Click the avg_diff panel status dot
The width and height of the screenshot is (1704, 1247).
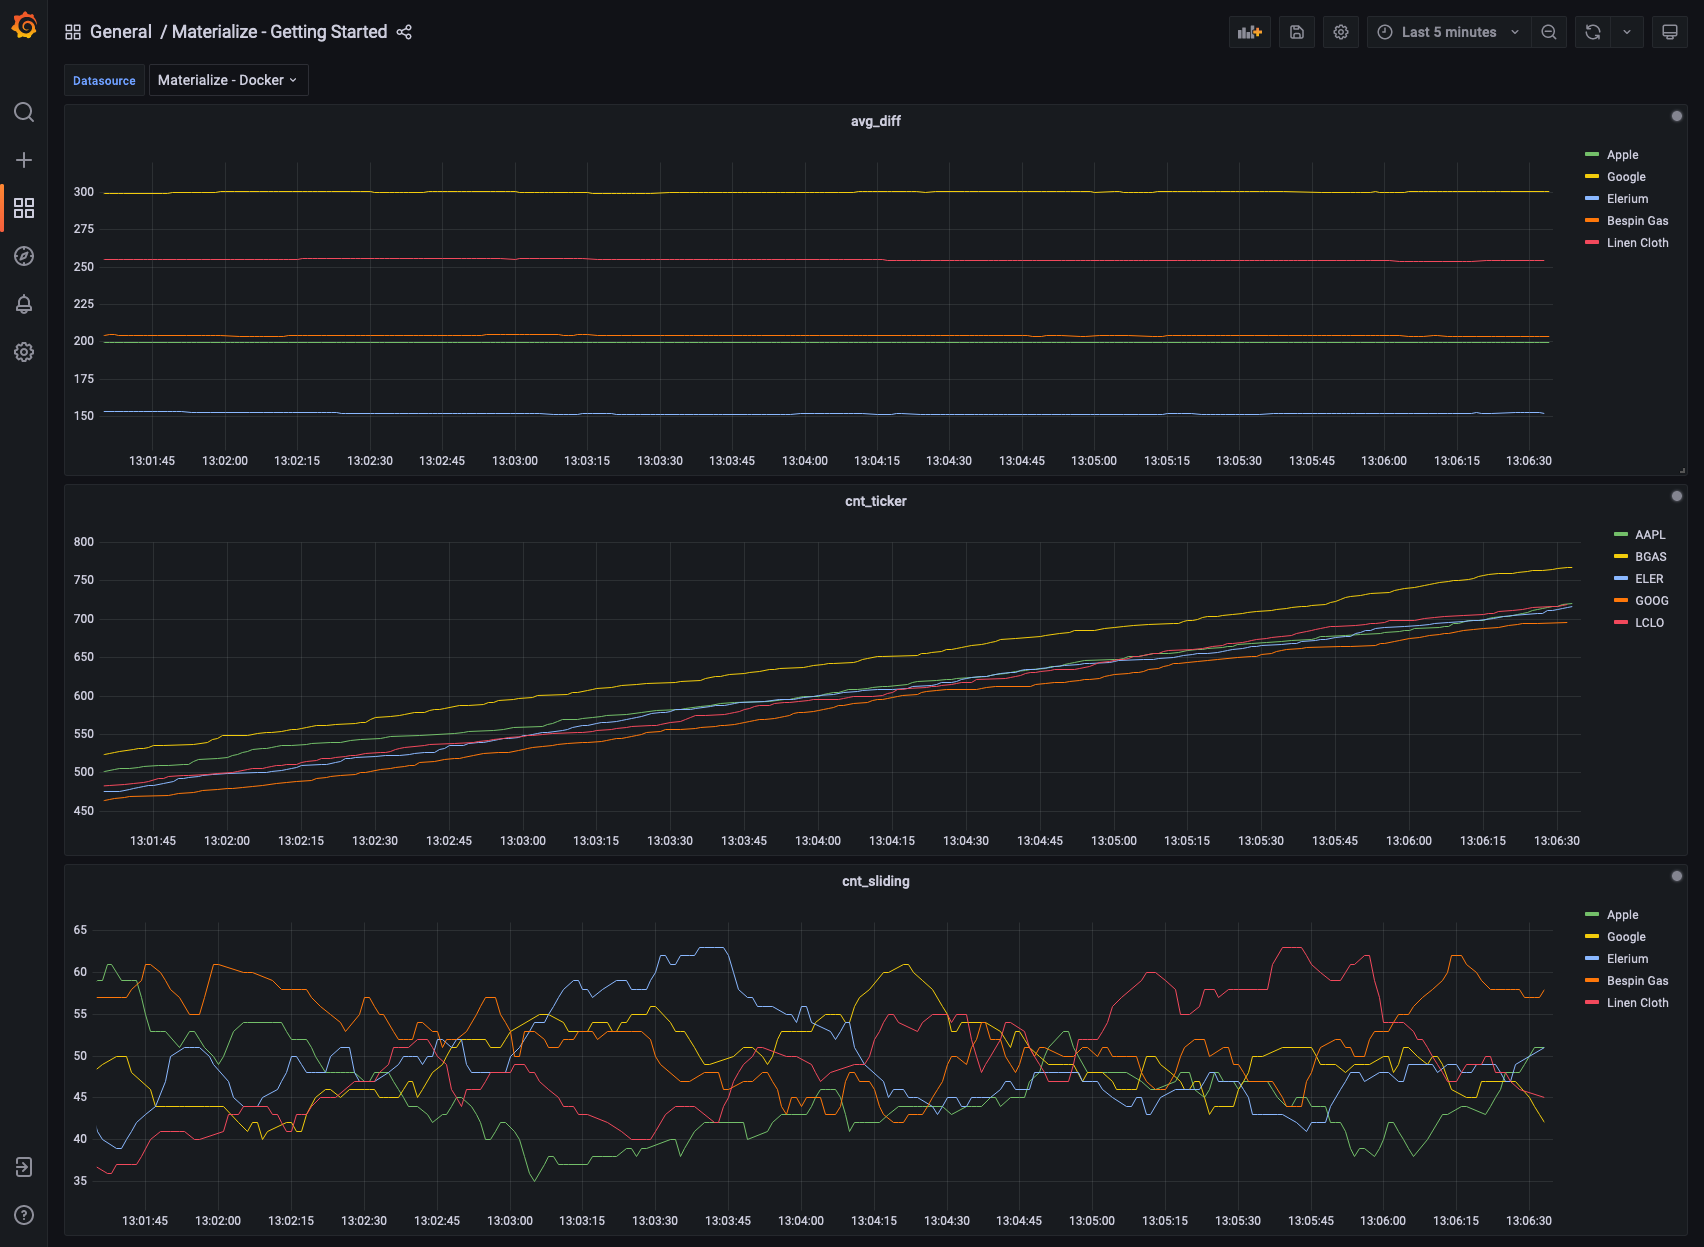click(1677, 116)
